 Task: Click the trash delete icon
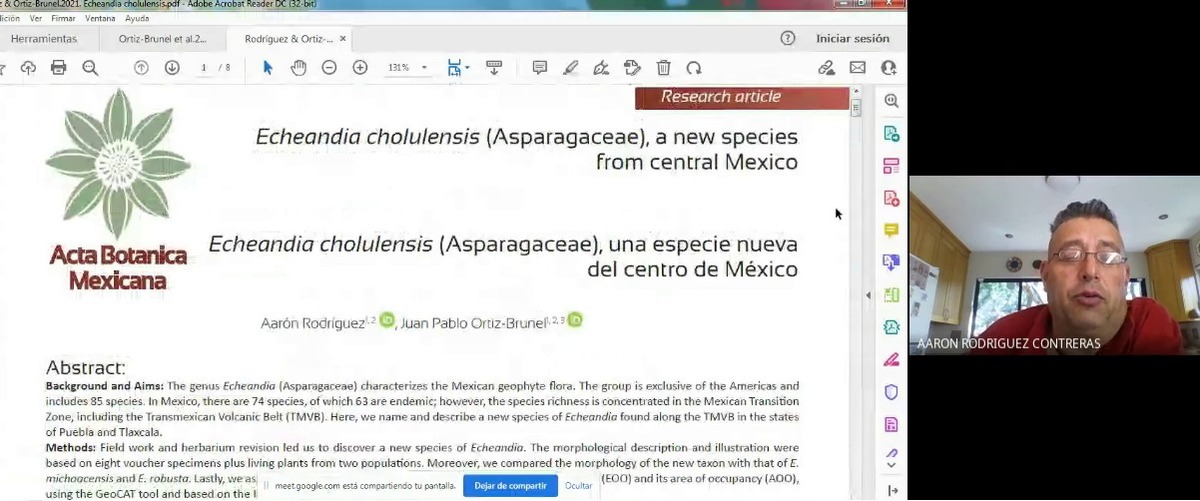[663, 68]
